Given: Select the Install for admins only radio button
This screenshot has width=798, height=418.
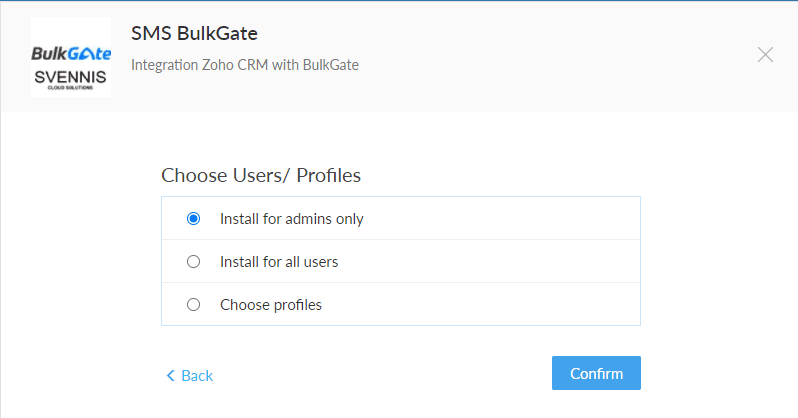Looking at the screenshot, I should (x=194, y=219).
